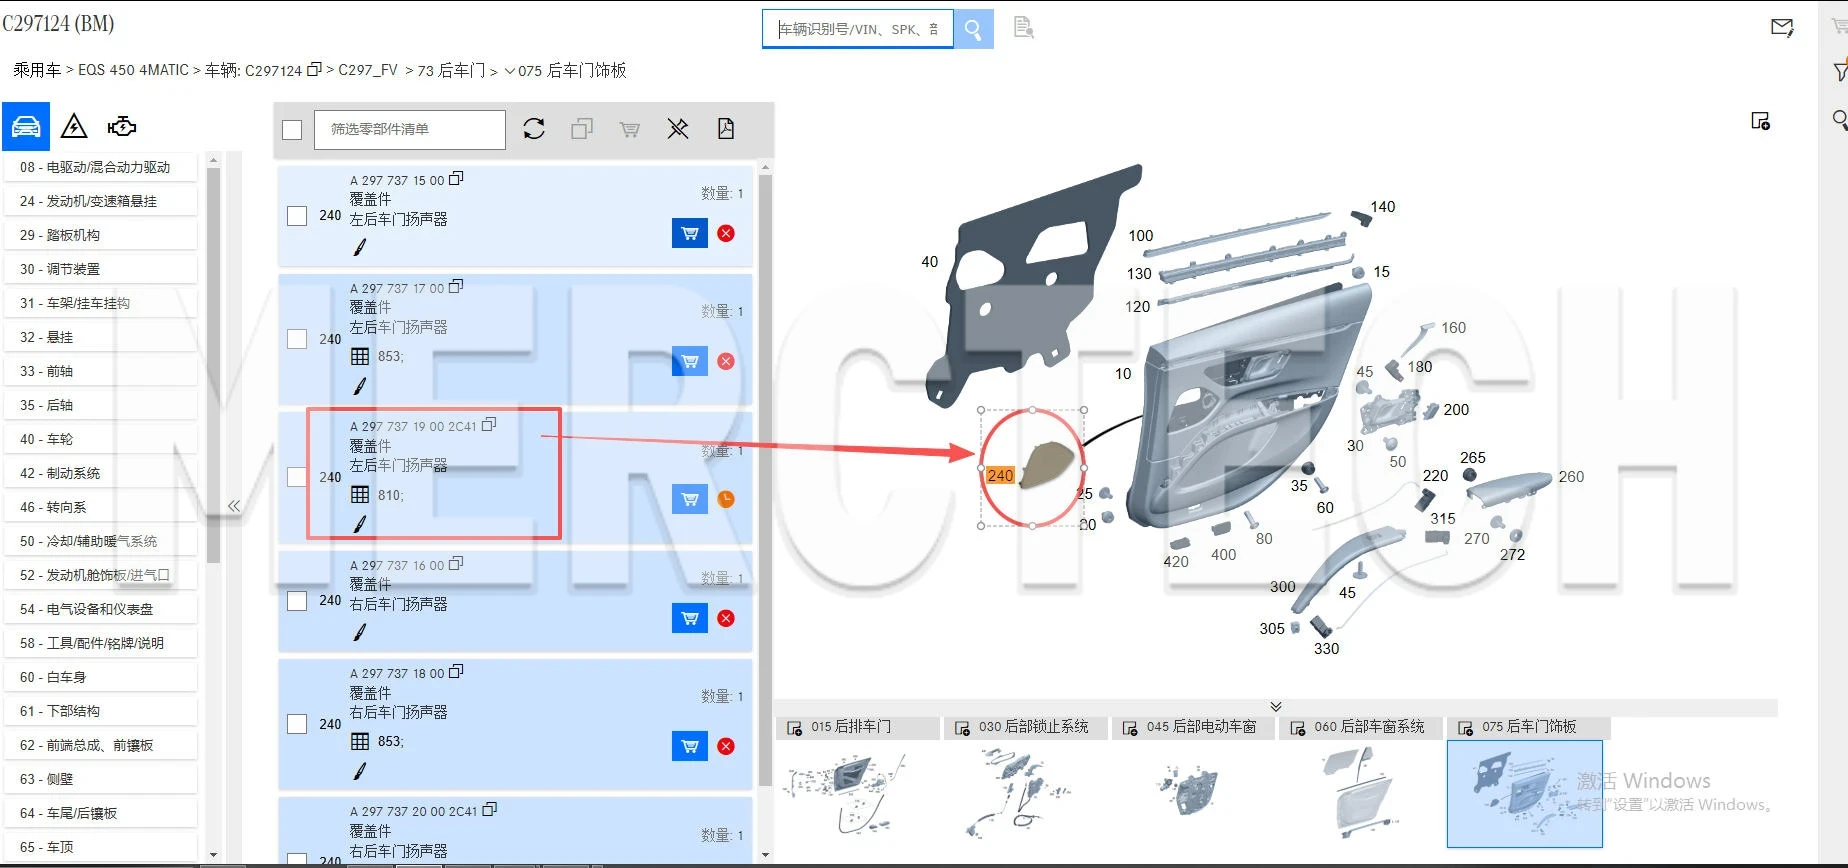1848x868 pixels.
Task: Select the high-voltage warning triangle icon
Action: (x=74, y=127)
